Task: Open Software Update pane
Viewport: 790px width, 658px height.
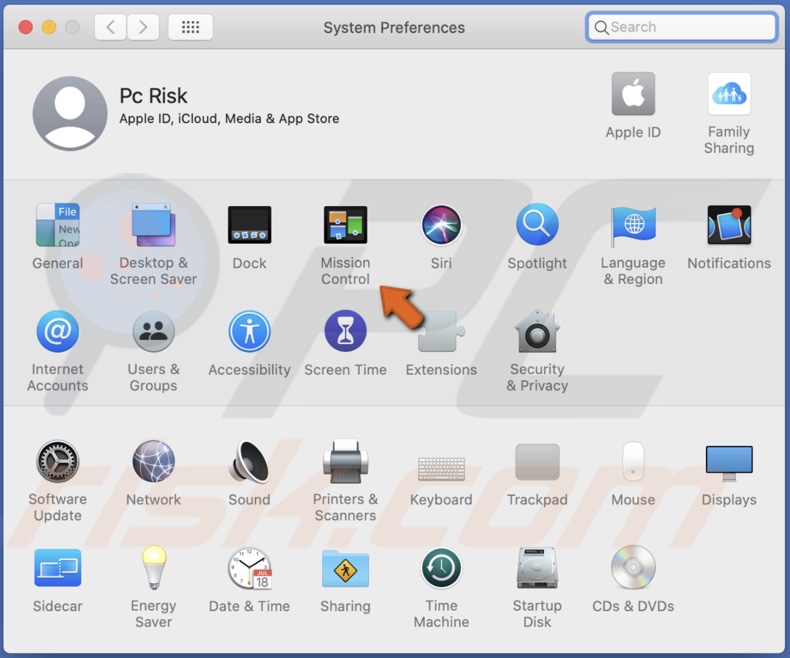Action: (x=57, y=463)
